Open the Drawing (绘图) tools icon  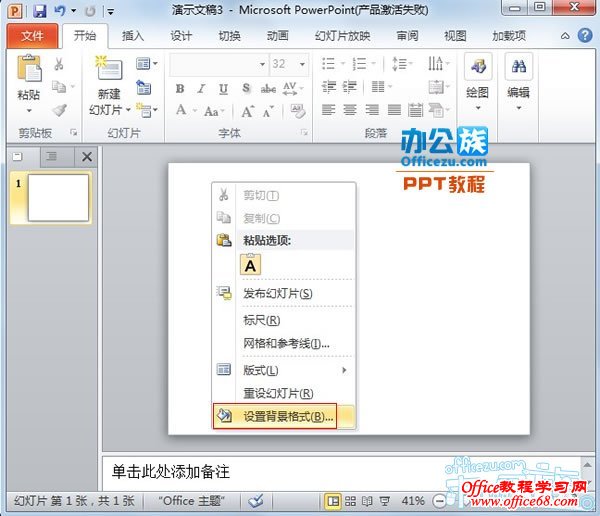479,70
